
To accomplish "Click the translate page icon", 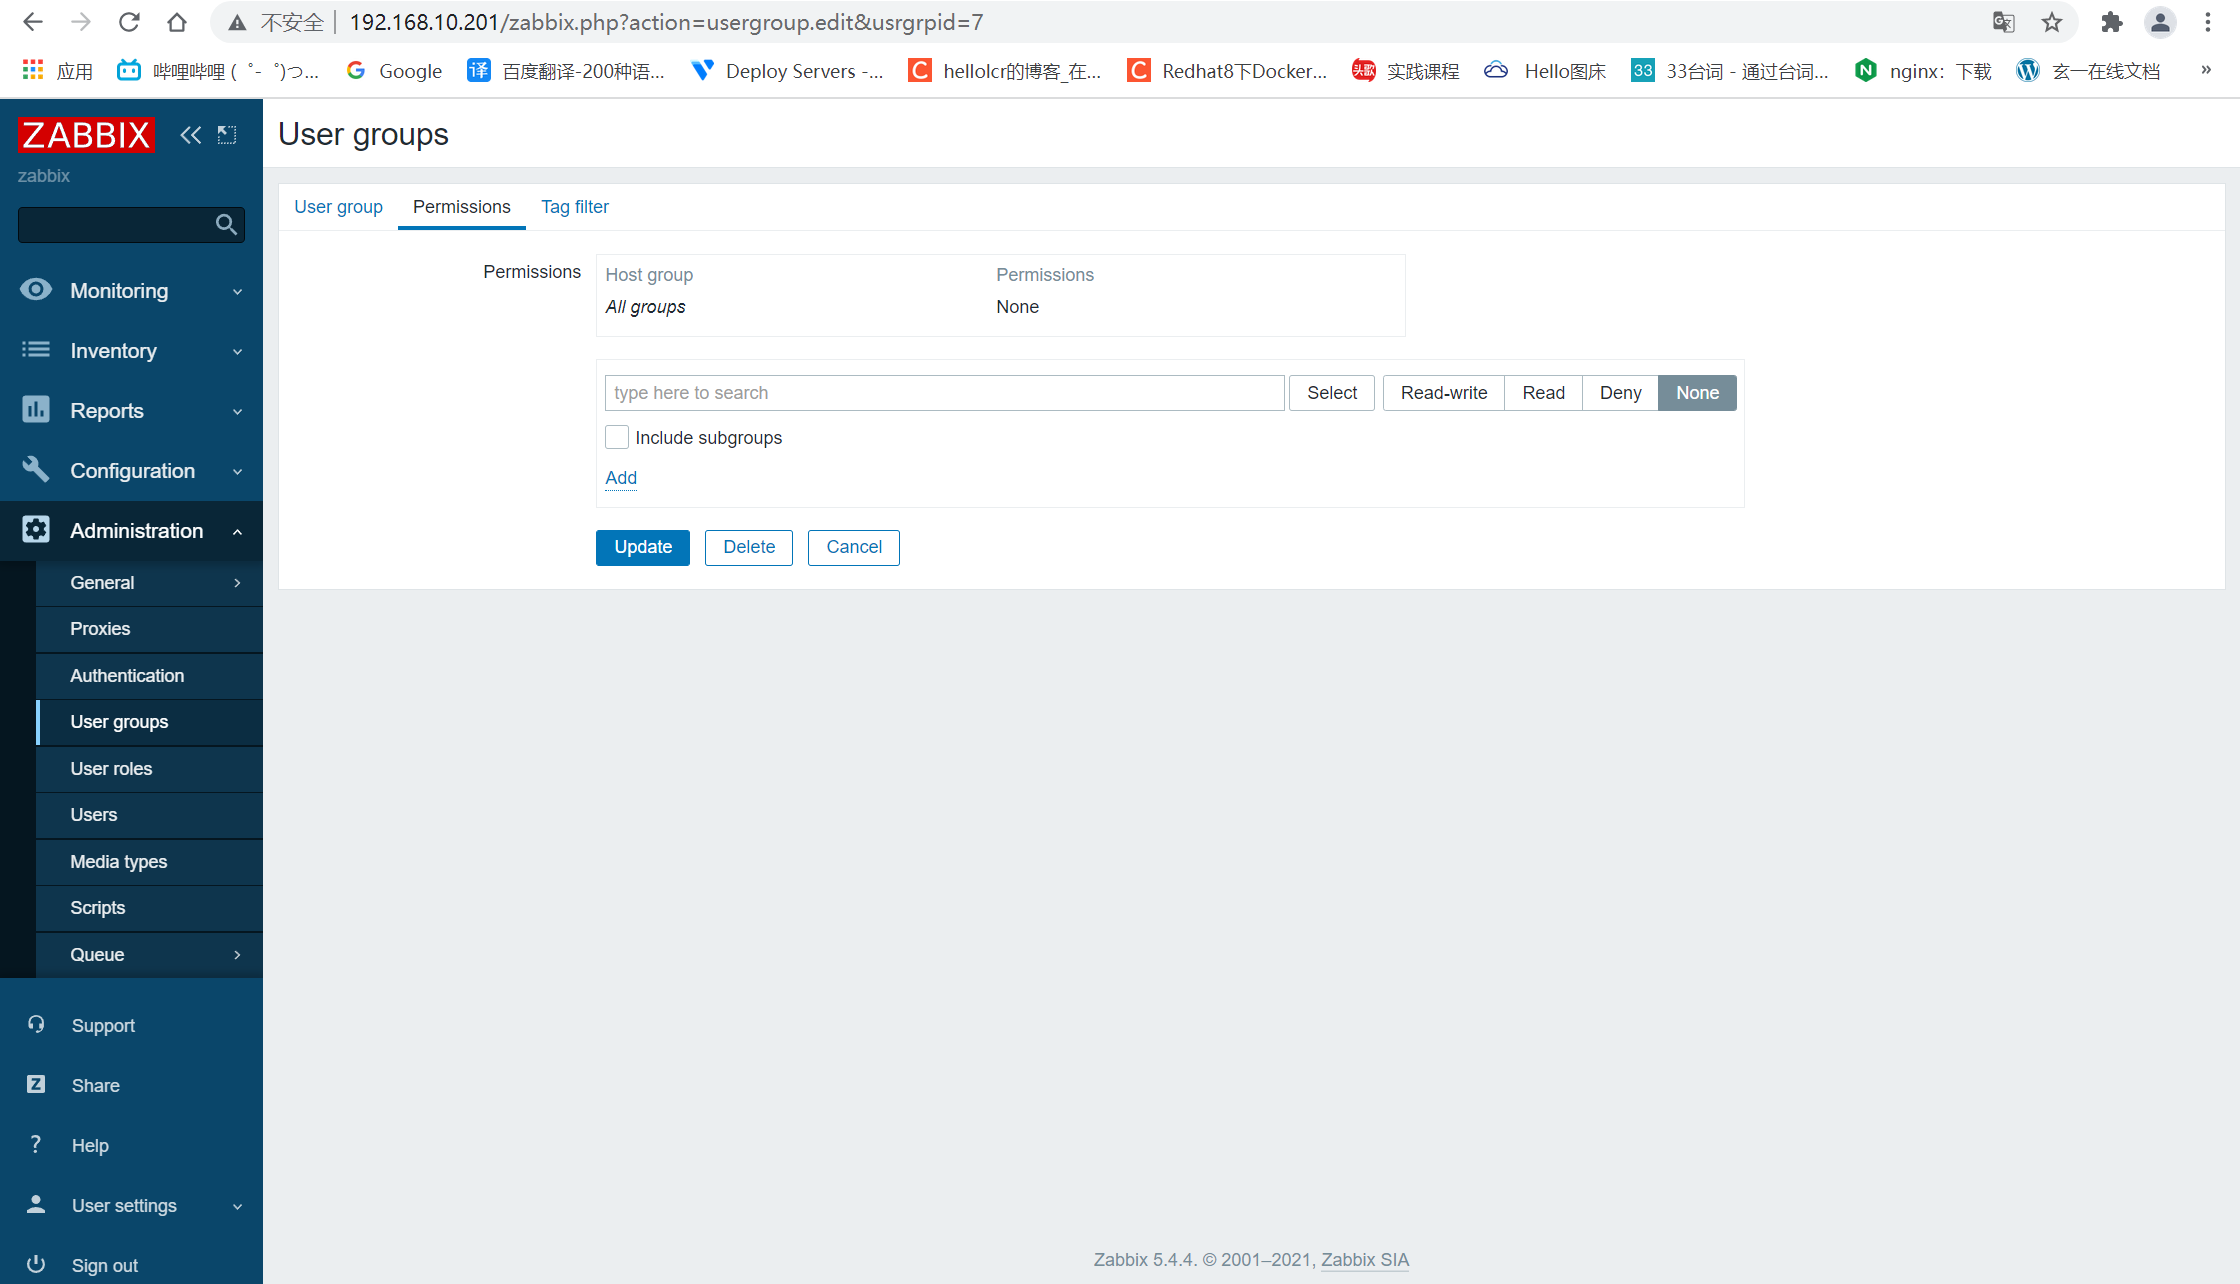I will pos(2003,22).
